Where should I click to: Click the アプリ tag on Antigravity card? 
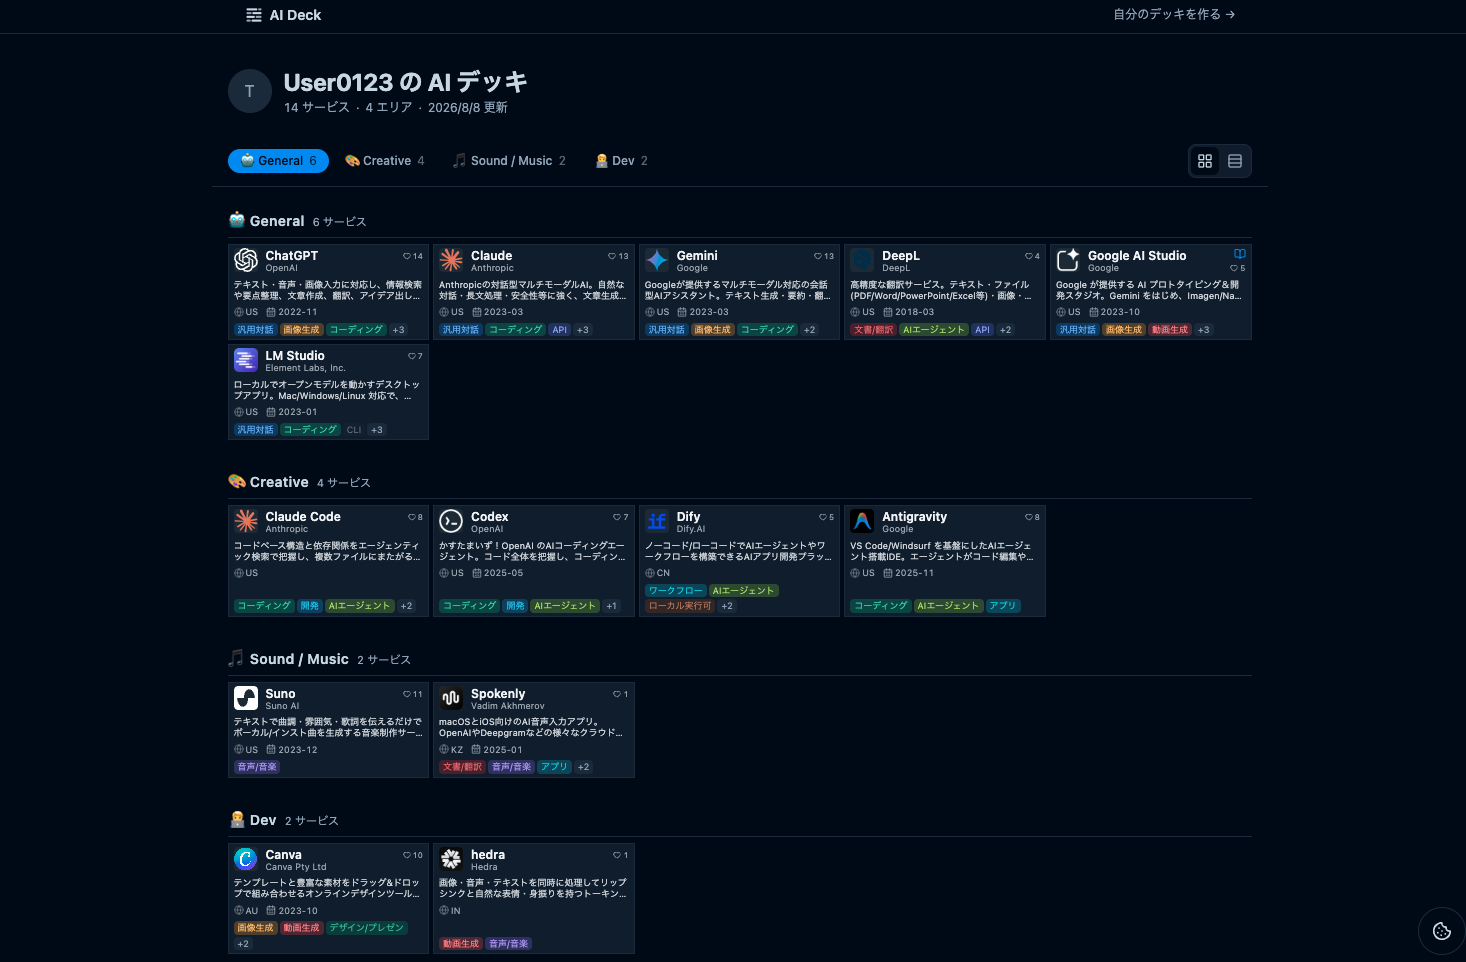coord(1002,606)
